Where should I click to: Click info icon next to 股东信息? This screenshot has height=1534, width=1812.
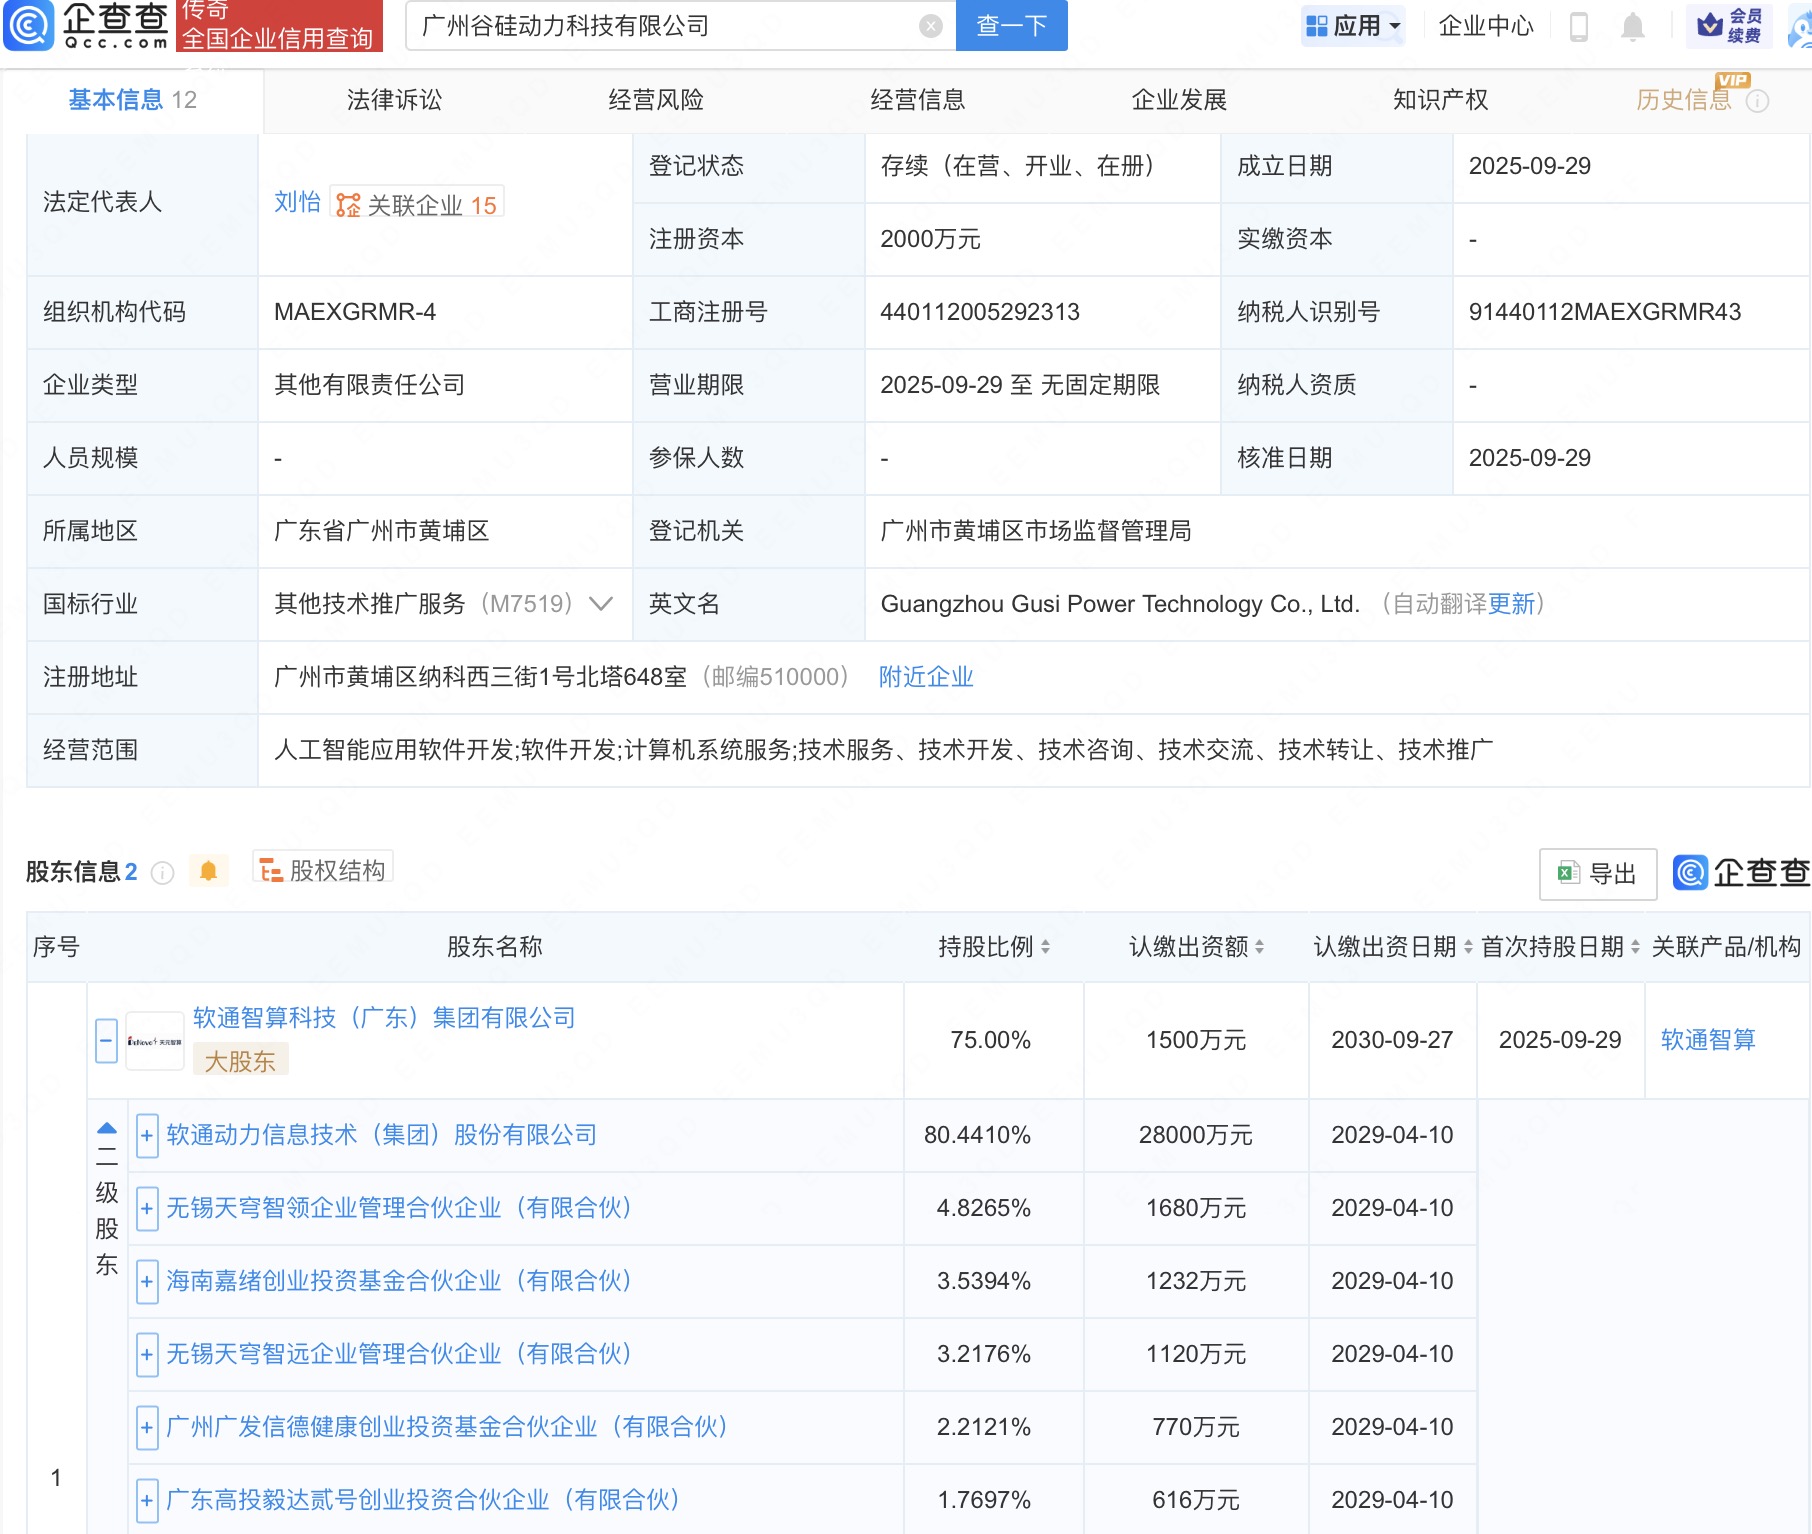(x=162, y=873)
